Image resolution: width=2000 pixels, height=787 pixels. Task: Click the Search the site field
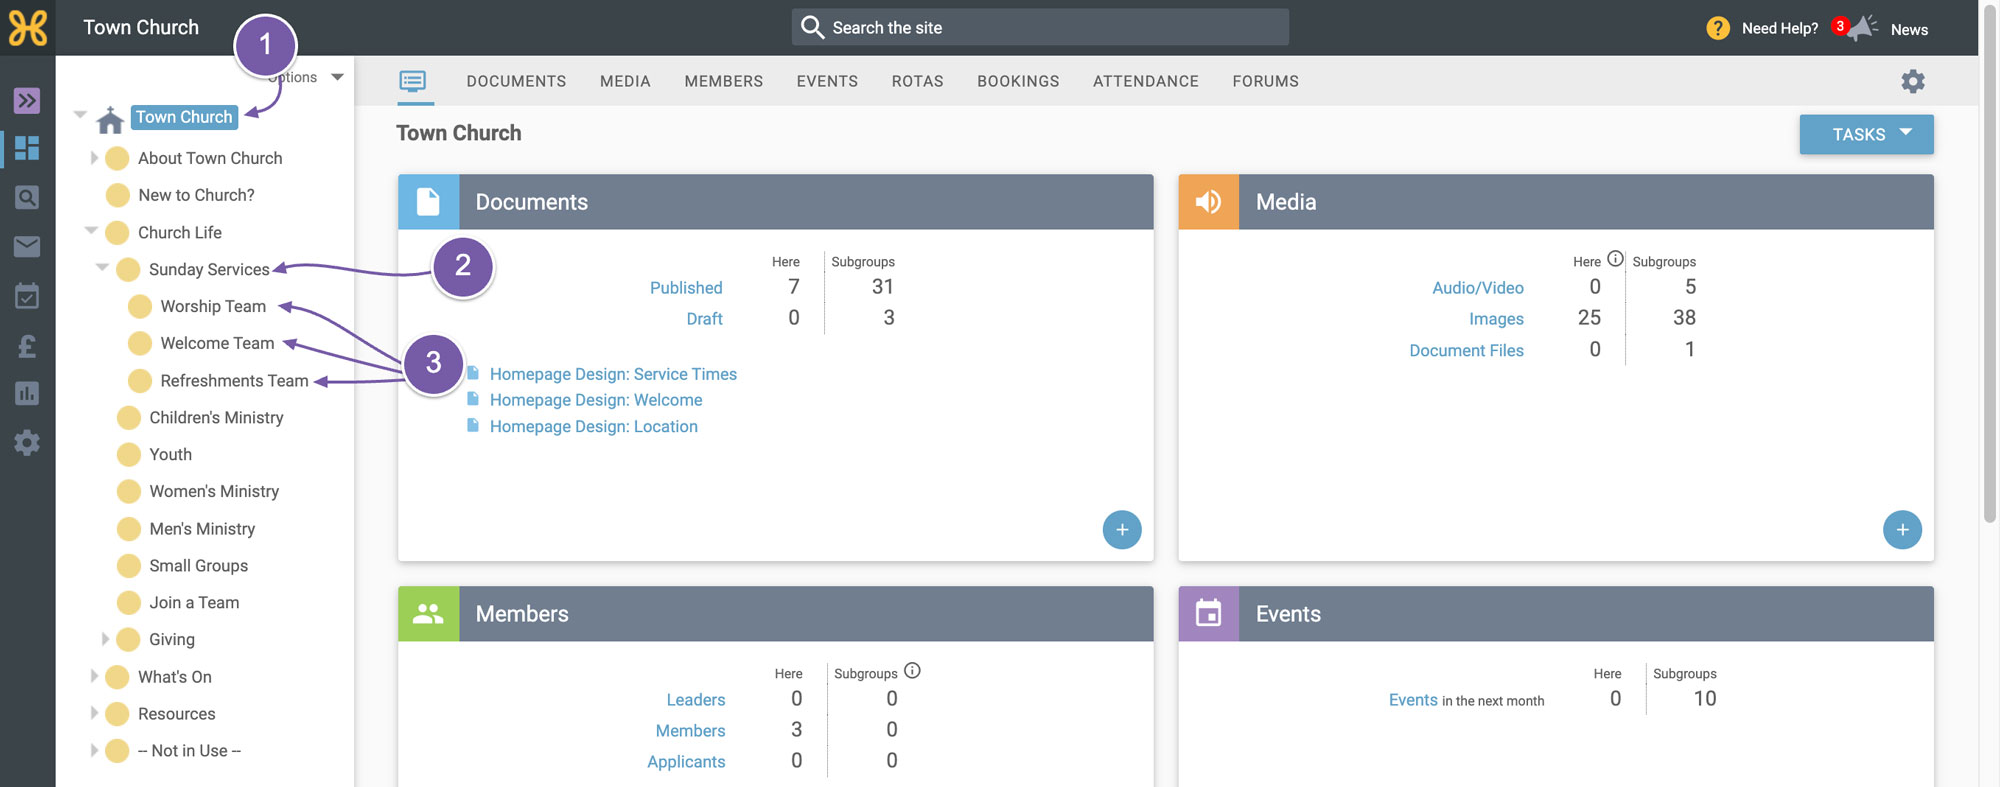pyautogui.click(x=1040, y=27)
